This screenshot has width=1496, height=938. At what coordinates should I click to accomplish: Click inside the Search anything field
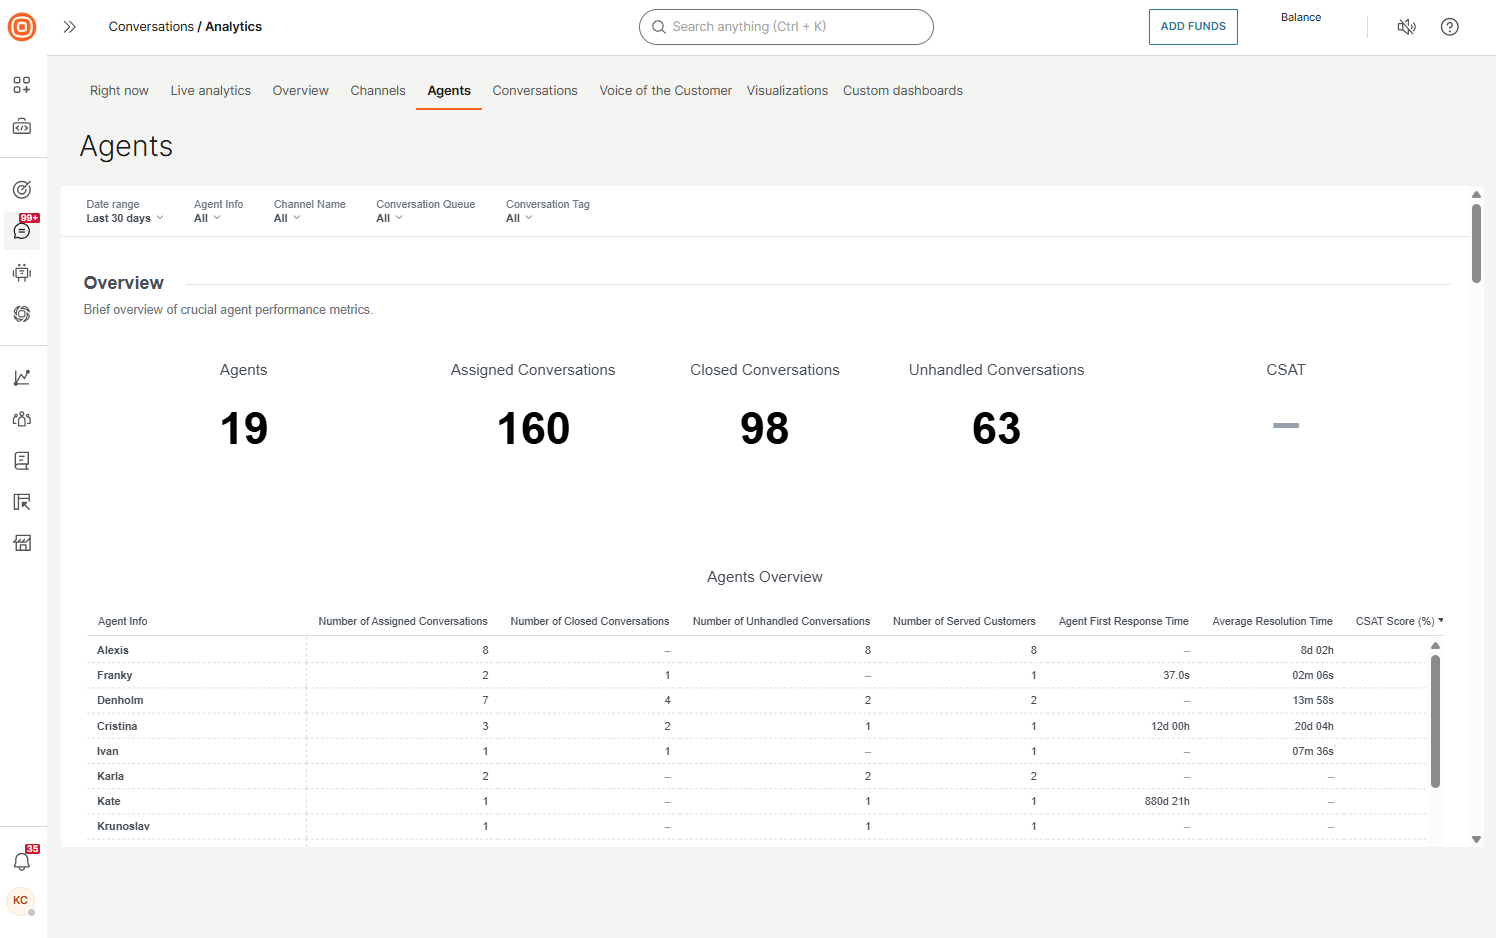pyautogui.click(x=786, y=27)
